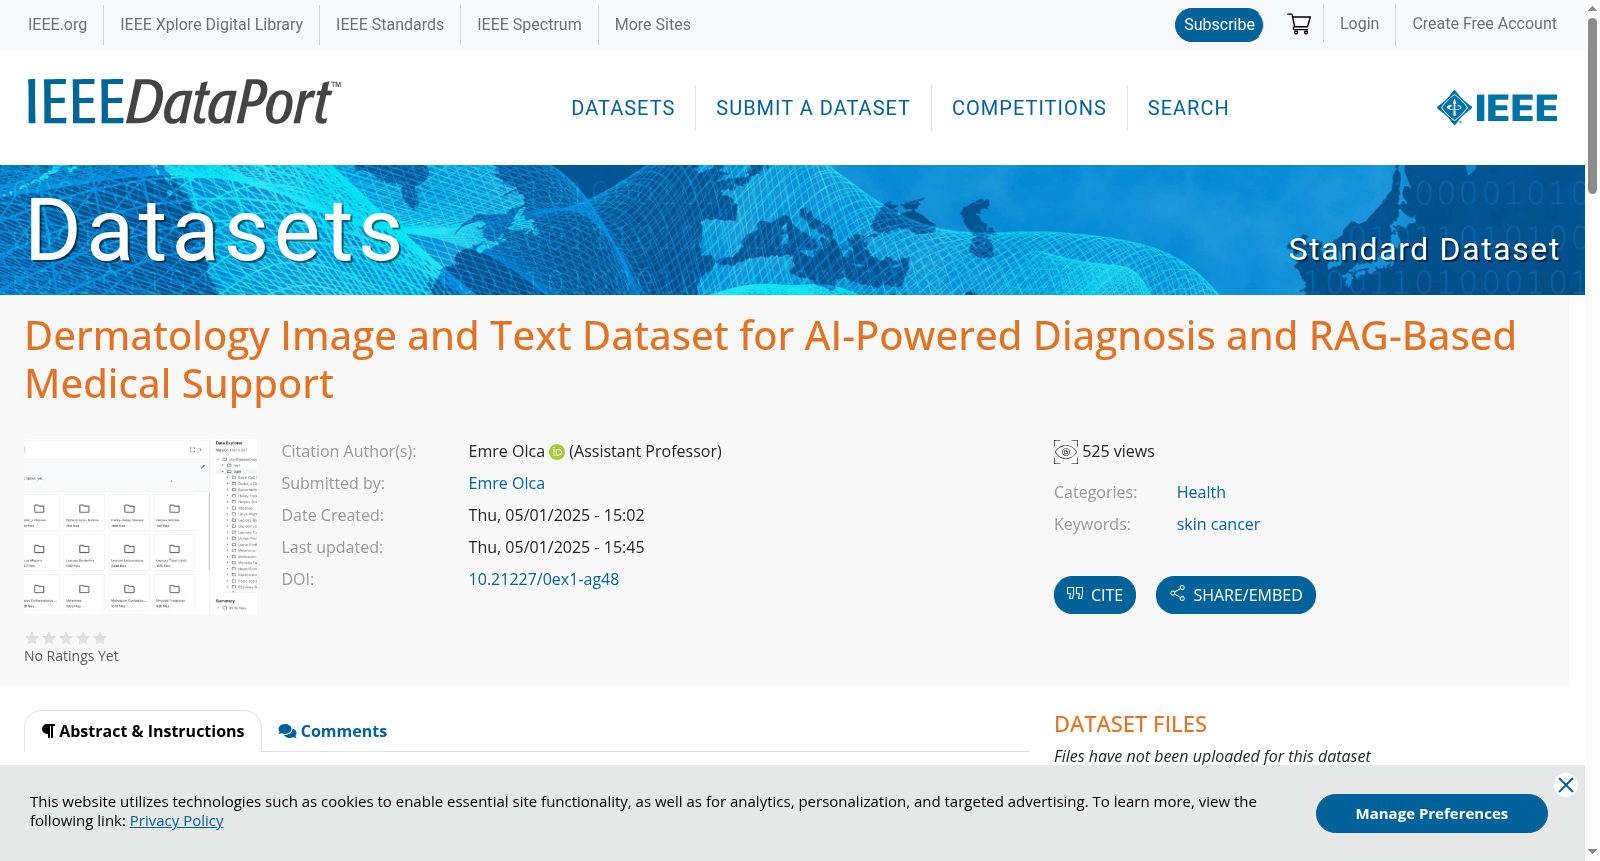Open SUBMIT A DATASET menu item
This screenshot has width=1600, height=861.
click(x=813, y=108)
